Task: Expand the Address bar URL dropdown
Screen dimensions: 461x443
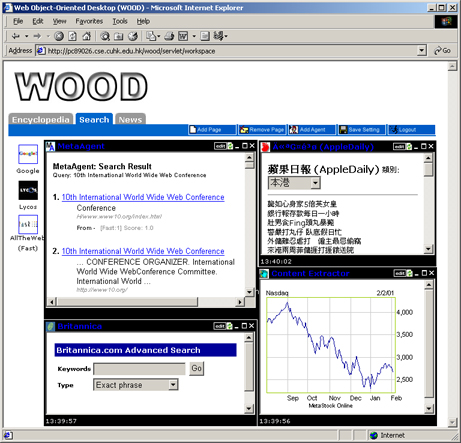Action: point(422,51)
